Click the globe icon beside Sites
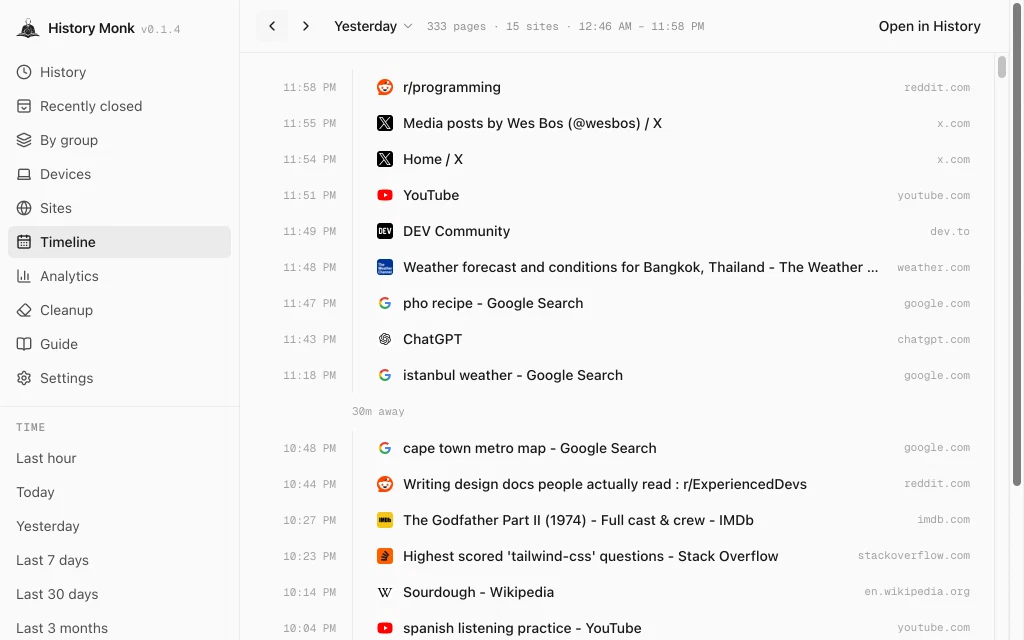Screen dimensions: 1024x640 [x=24, y=208]
